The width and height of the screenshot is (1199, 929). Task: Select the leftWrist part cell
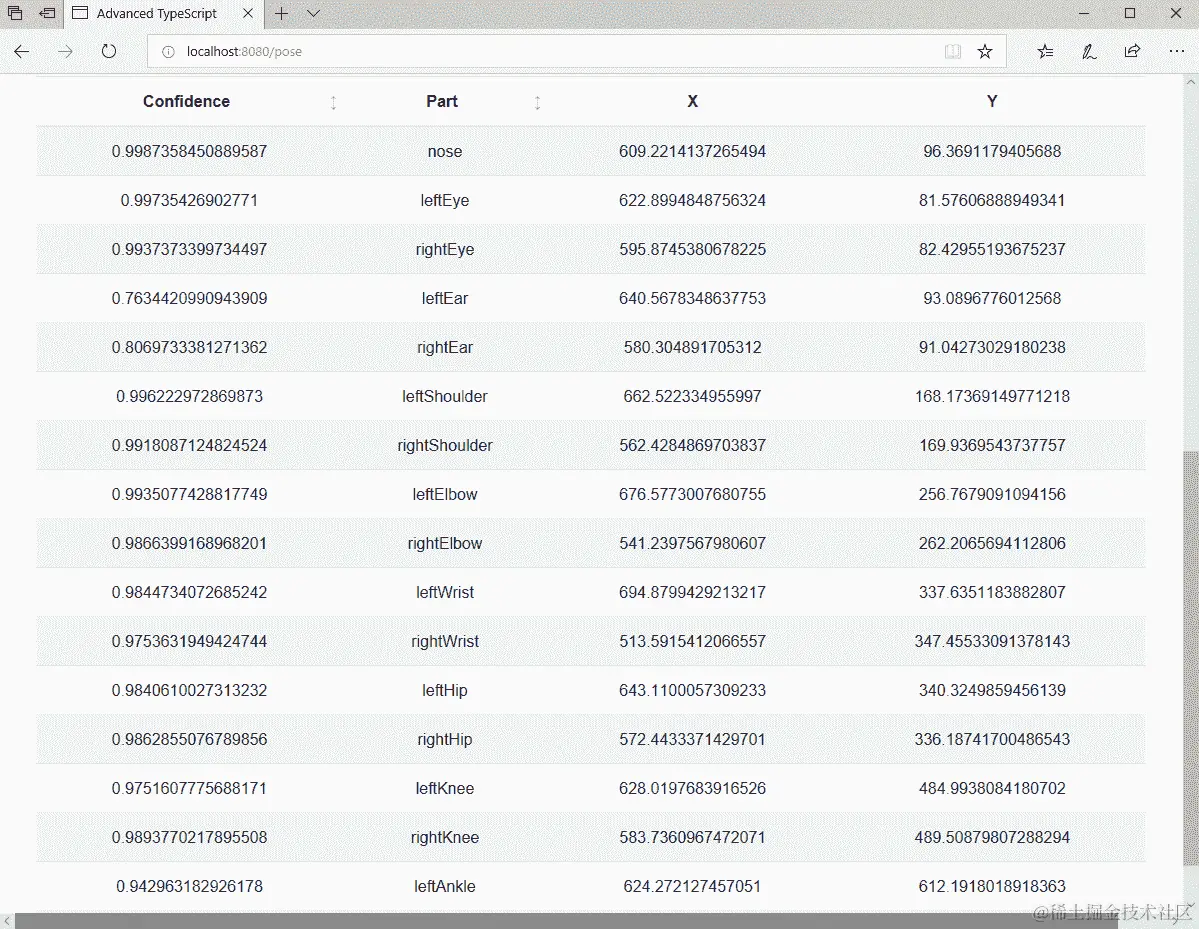coord(444,592)
